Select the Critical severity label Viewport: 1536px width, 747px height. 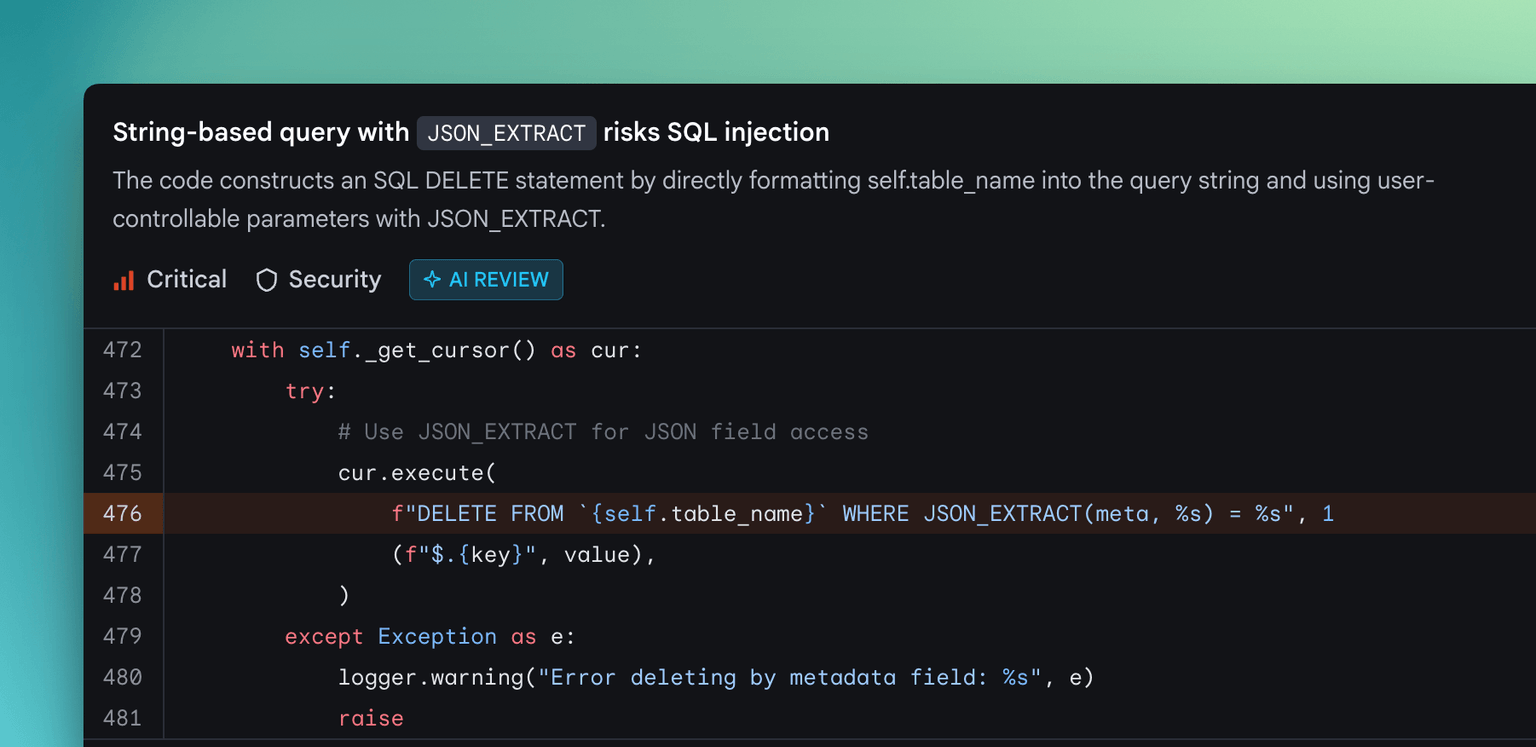(x=187, y=280)
